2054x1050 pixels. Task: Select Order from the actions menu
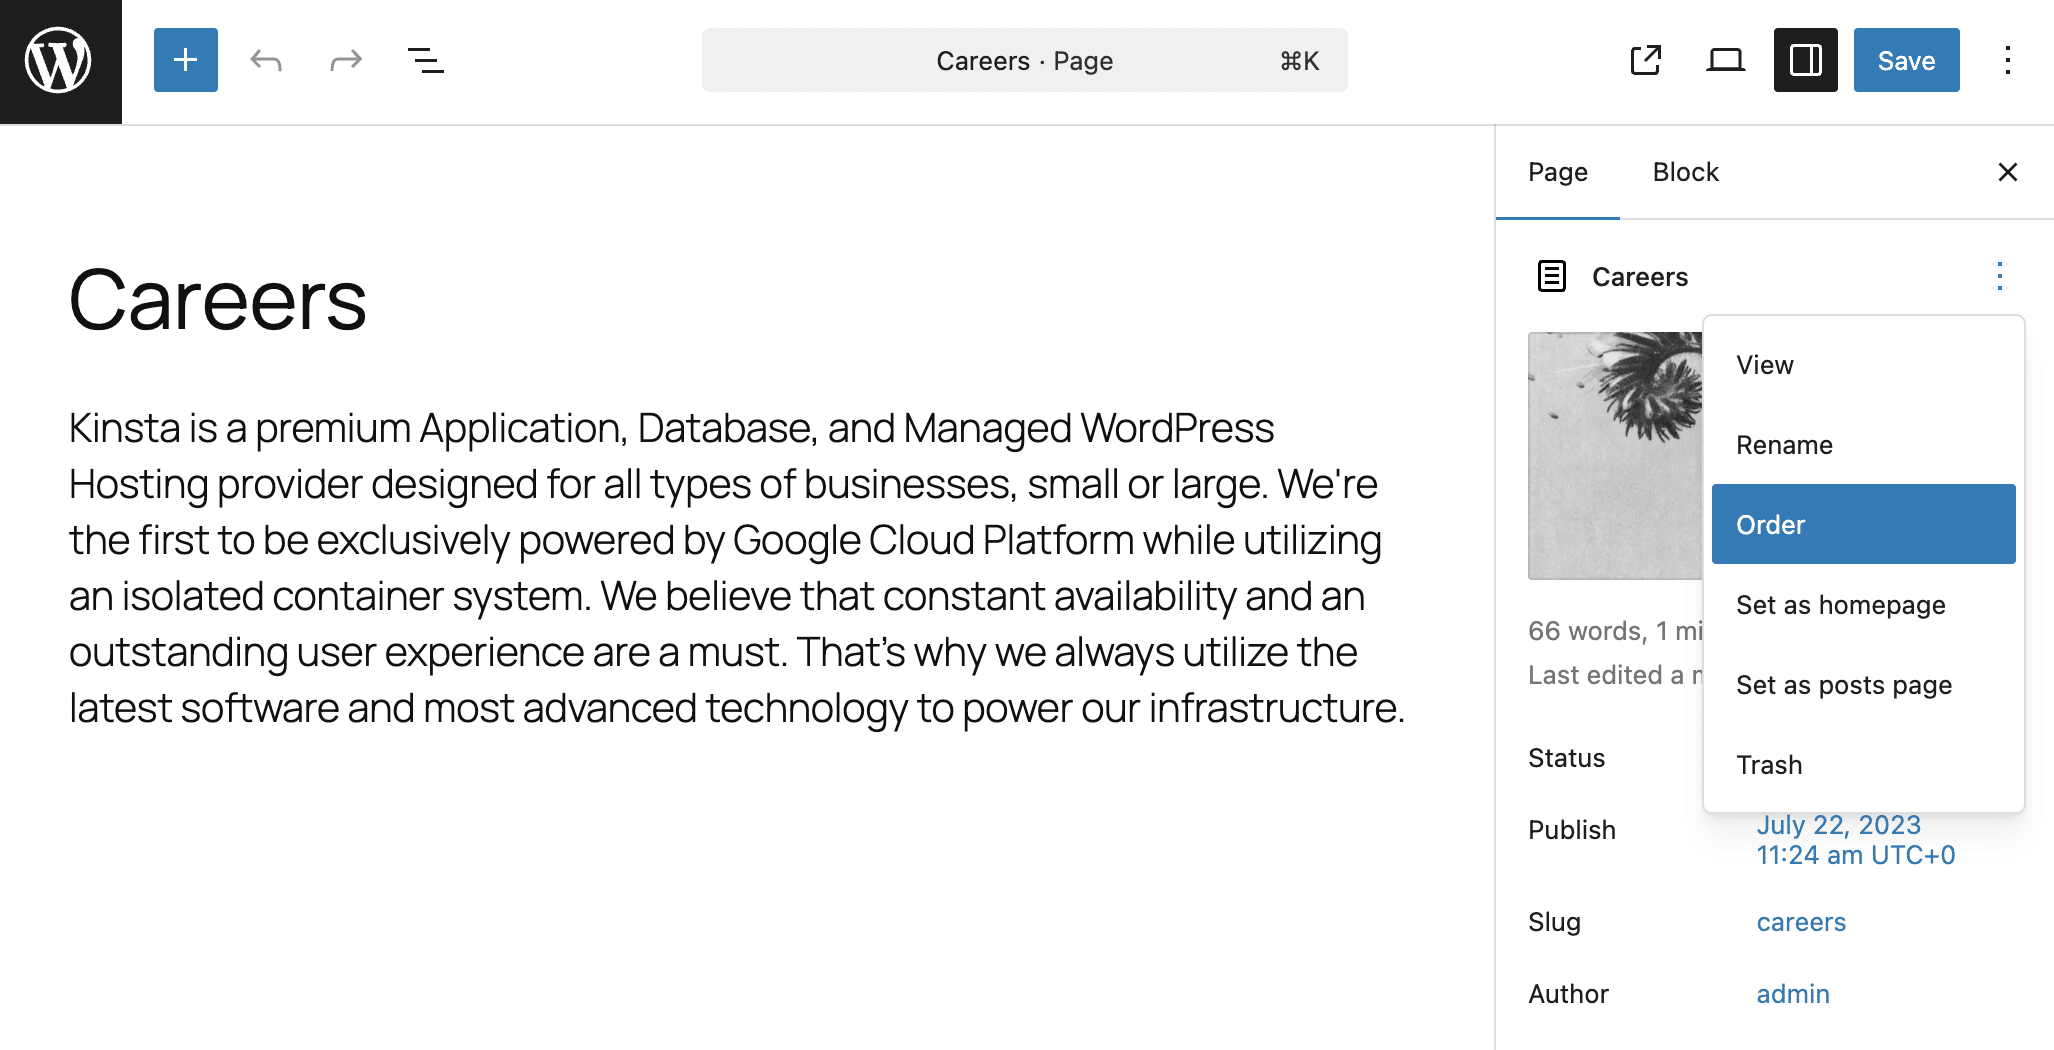coord(1862,524)
